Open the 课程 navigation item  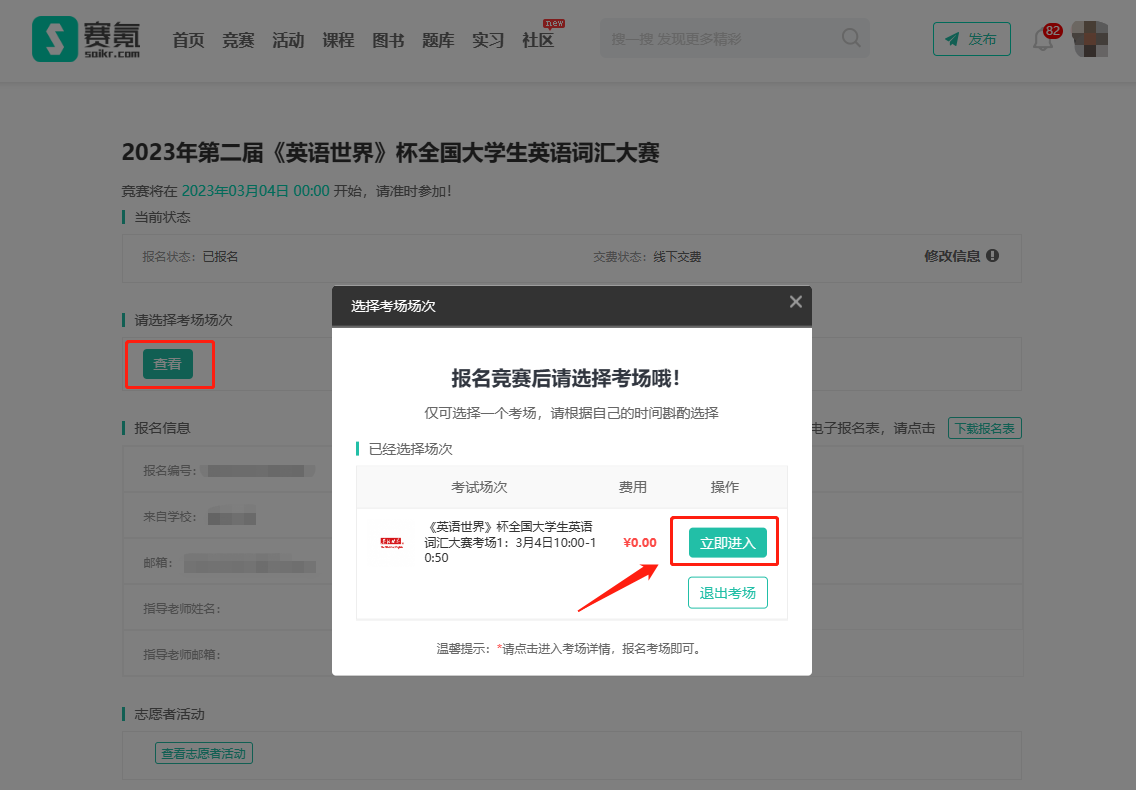coord(338,40)
